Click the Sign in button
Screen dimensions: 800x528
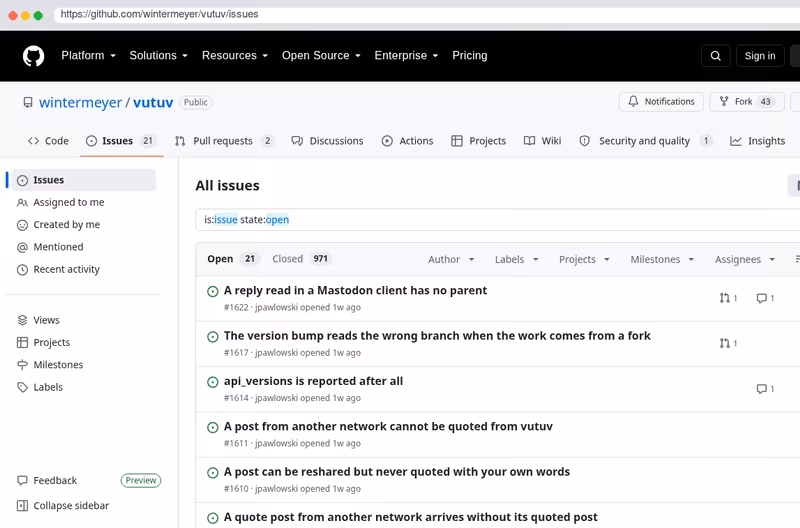click(760, 56)
